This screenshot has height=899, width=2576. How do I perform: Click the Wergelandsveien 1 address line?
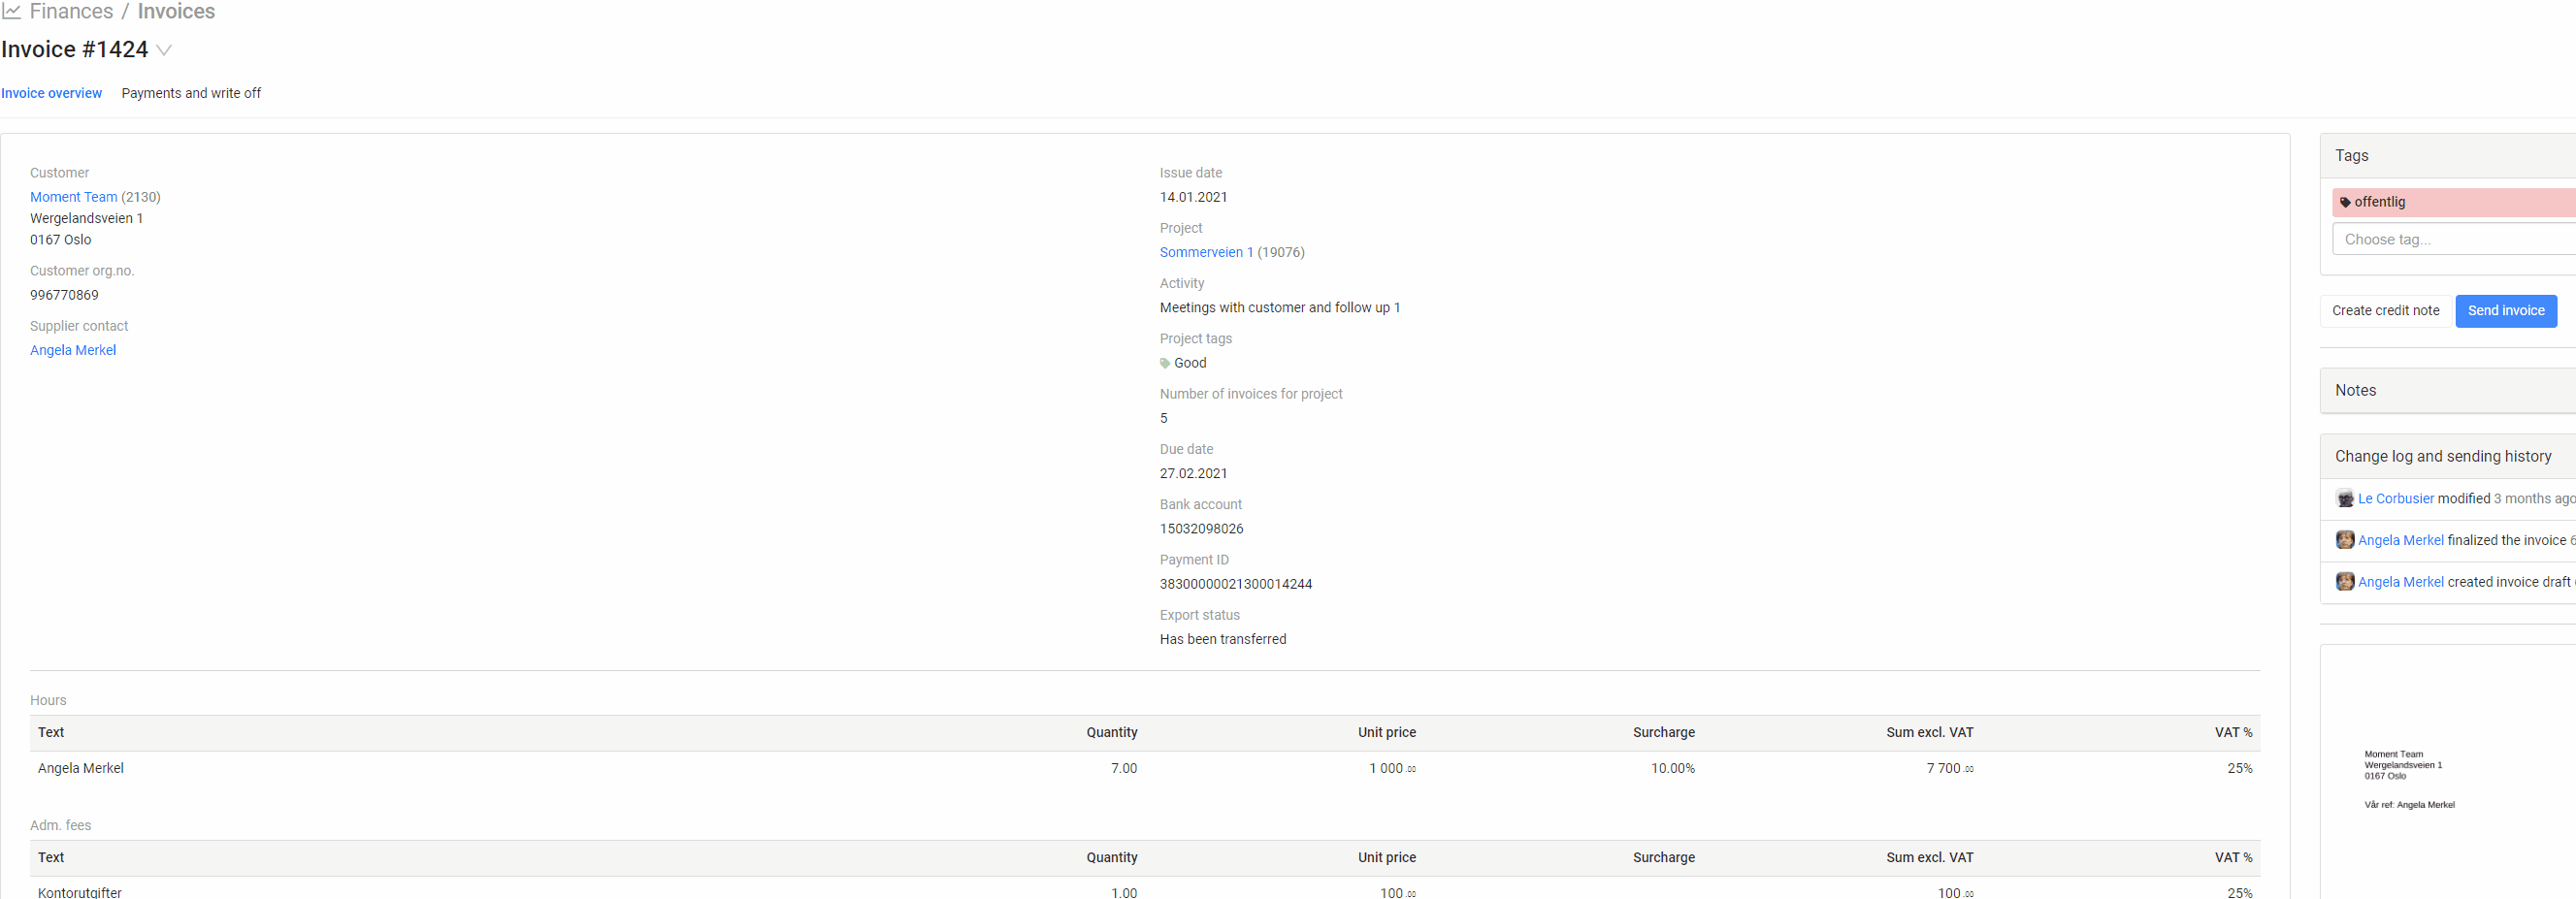coord(86,218)
